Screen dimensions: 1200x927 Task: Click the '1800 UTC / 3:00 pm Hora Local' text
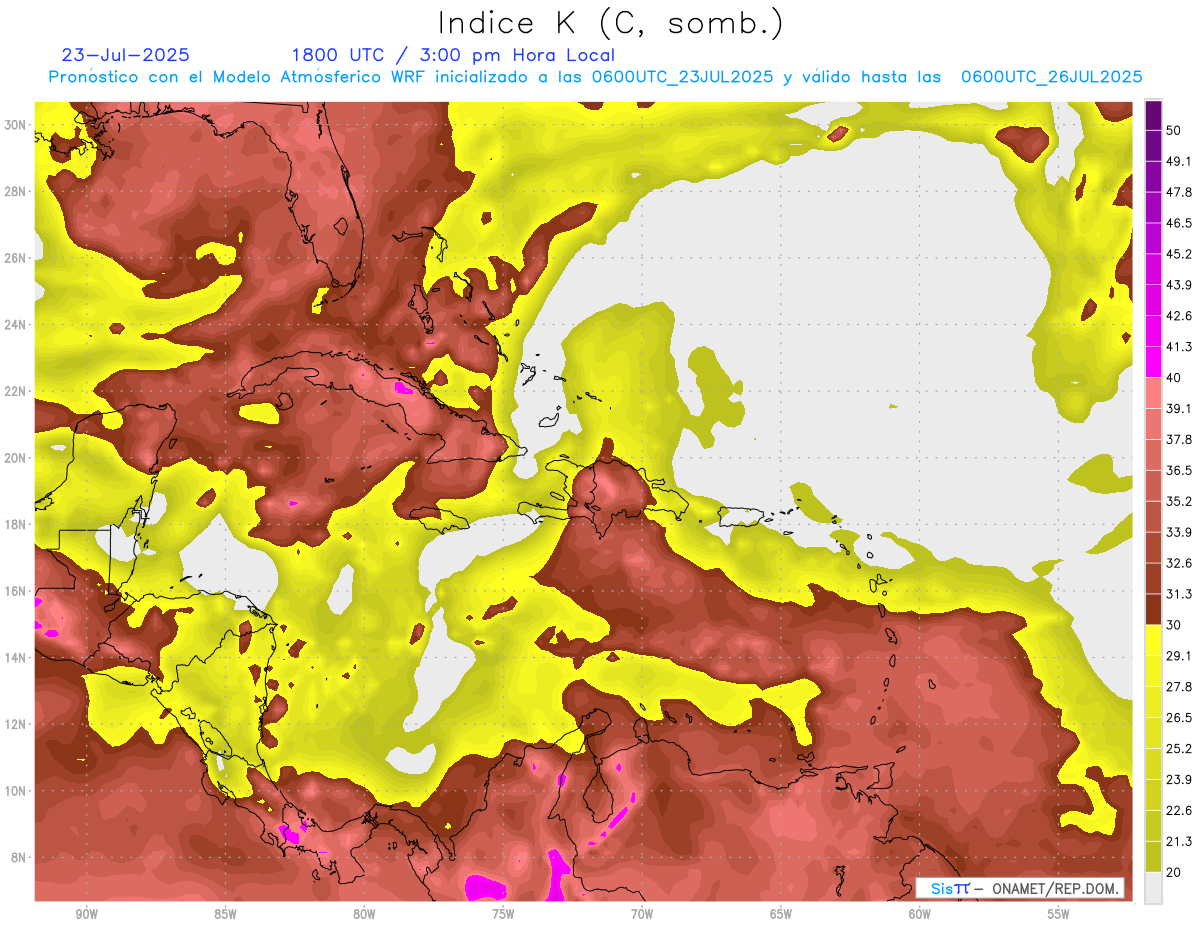click(x=453, y=55)
